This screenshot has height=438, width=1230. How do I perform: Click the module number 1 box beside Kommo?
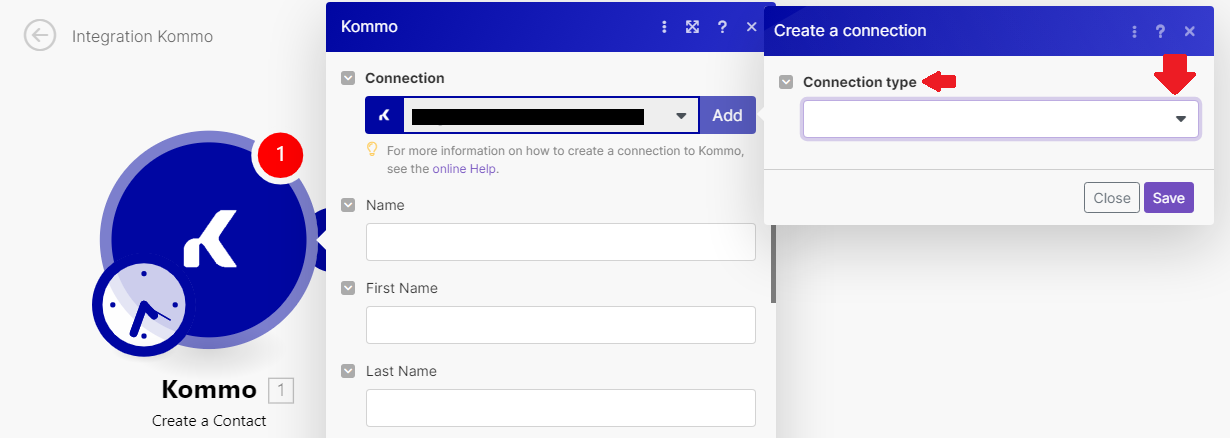click(x=281, y=390)
